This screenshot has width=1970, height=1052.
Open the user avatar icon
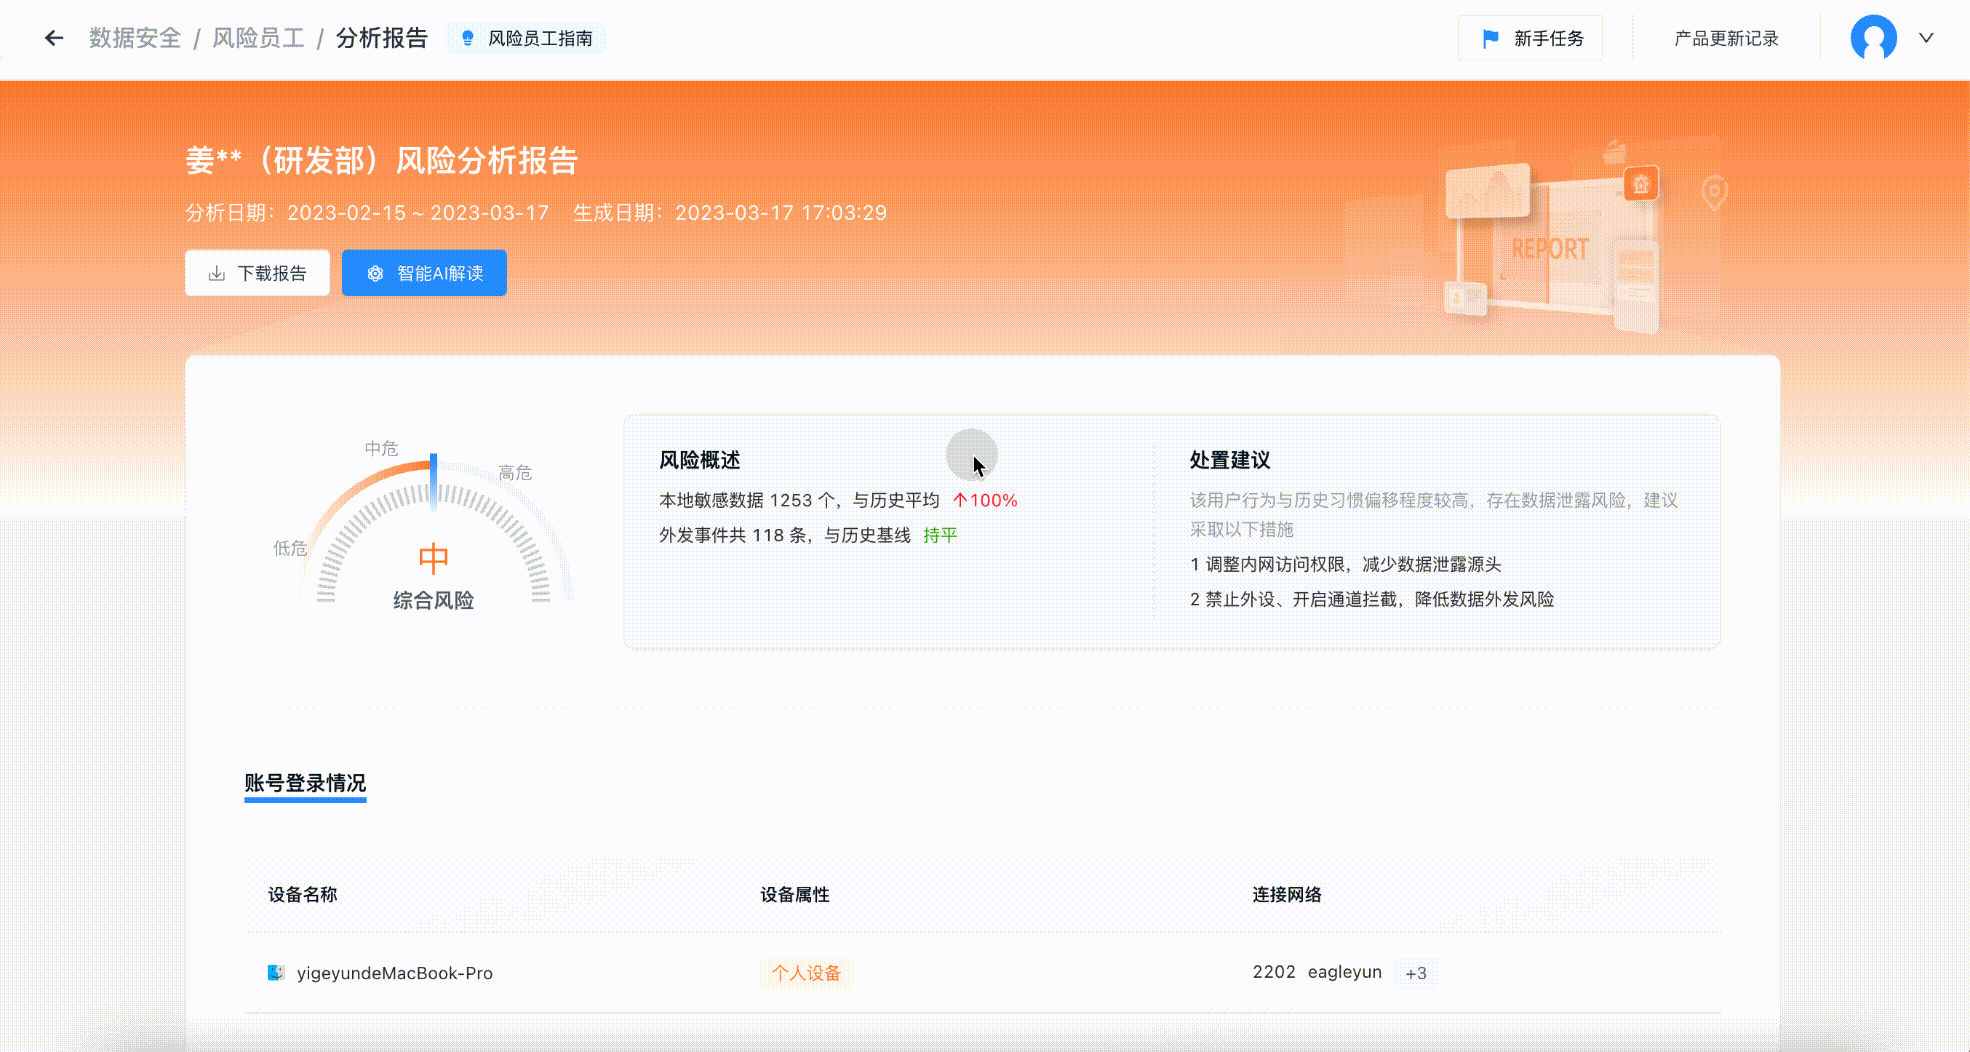[x=1873, y=38]
